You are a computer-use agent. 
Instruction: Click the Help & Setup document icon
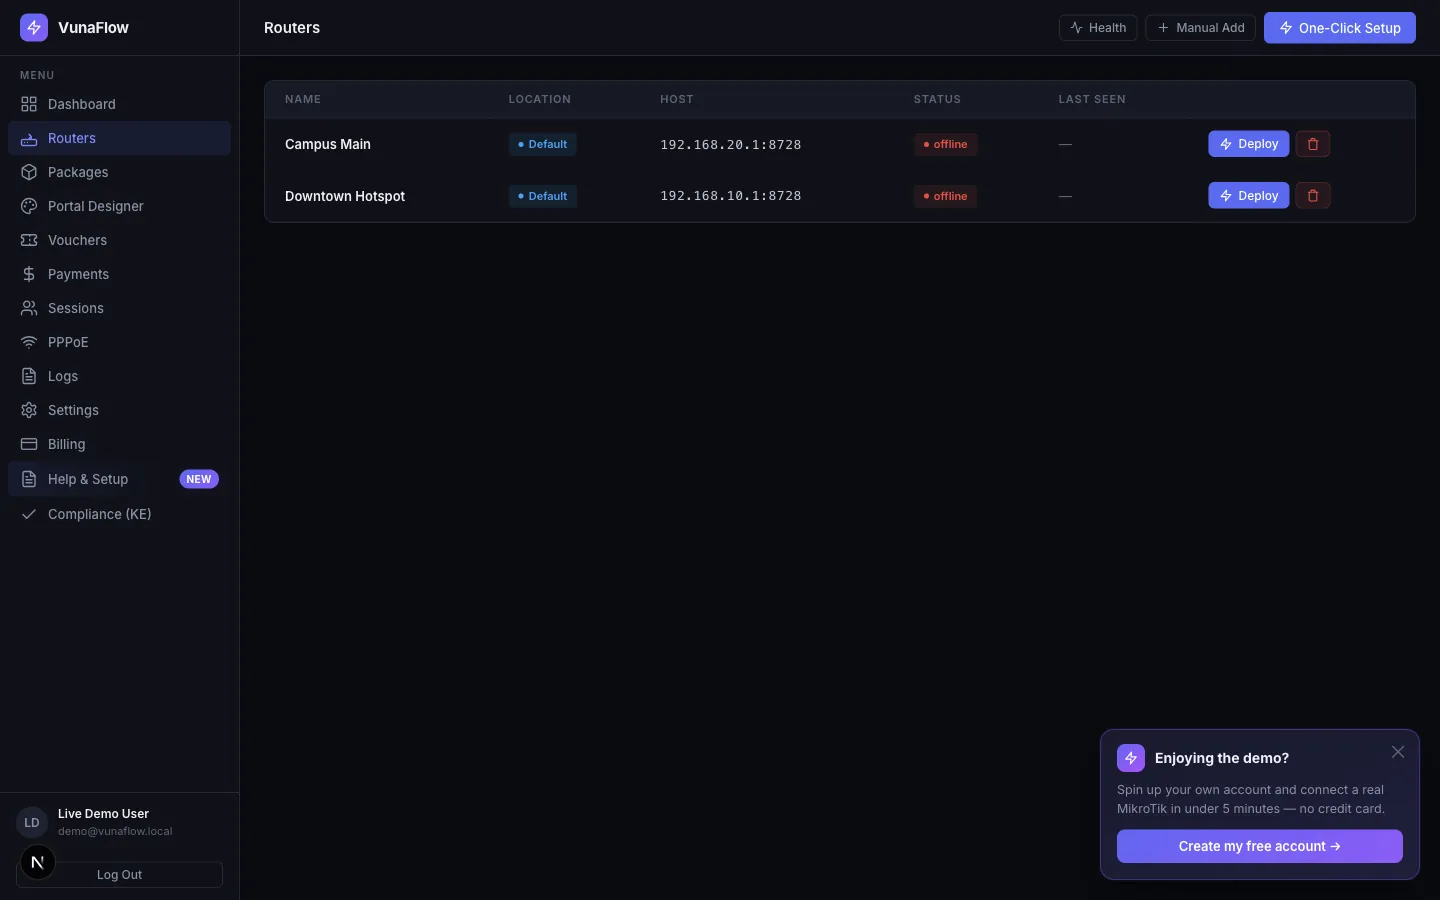29,479
